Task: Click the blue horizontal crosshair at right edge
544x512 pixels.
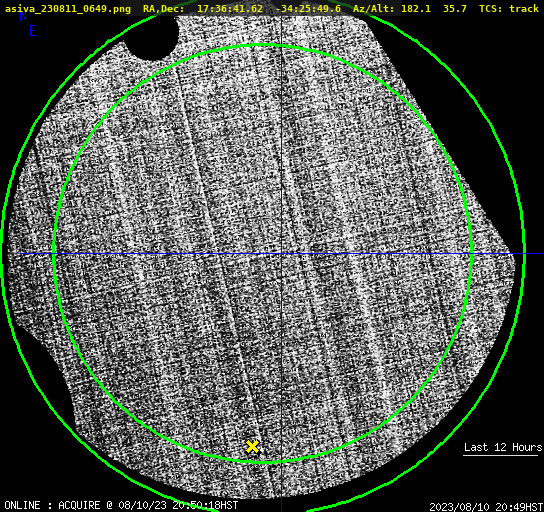Action: pyautogui.click(x=534, y=254)
